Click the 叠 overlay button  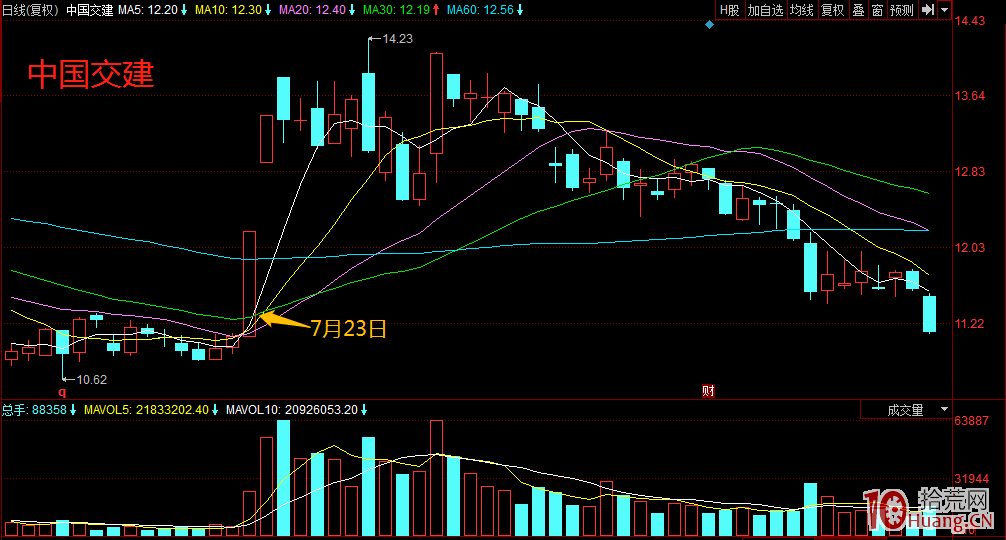(858, 10)
